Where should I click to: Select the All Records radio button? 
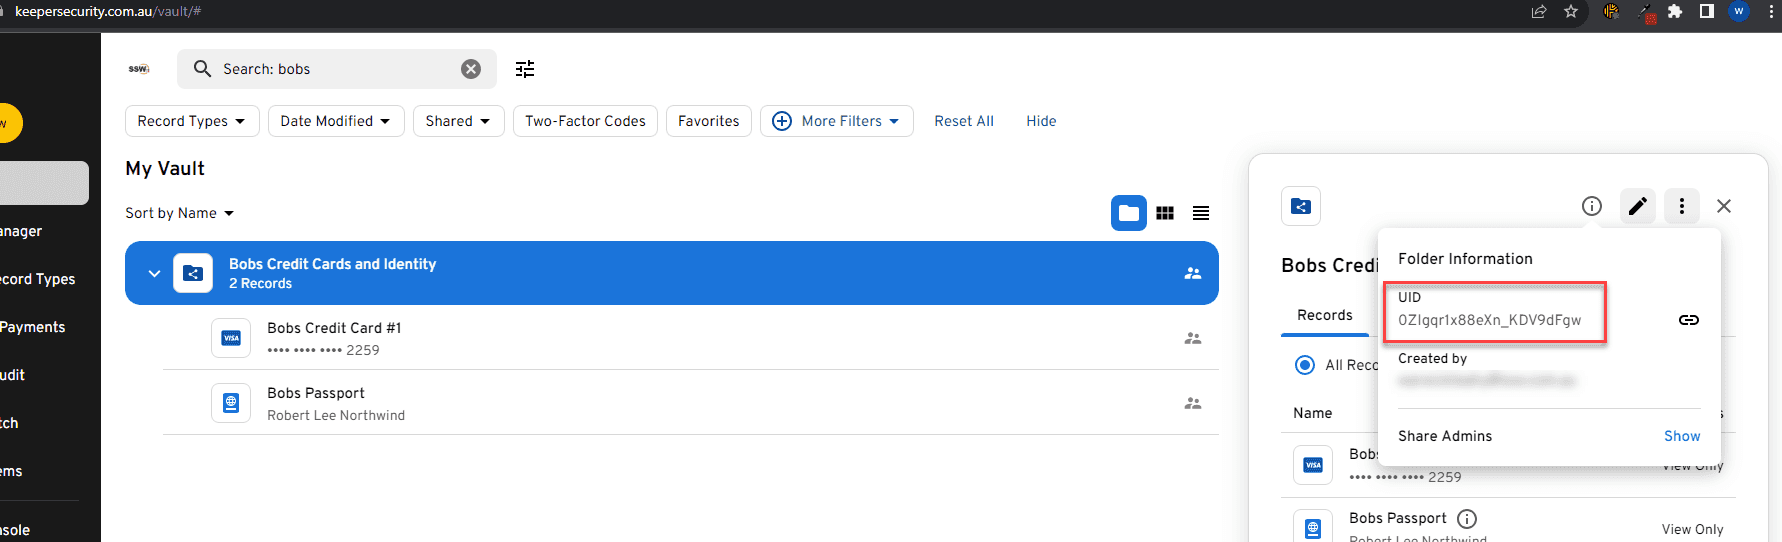tap(1305, 365)
